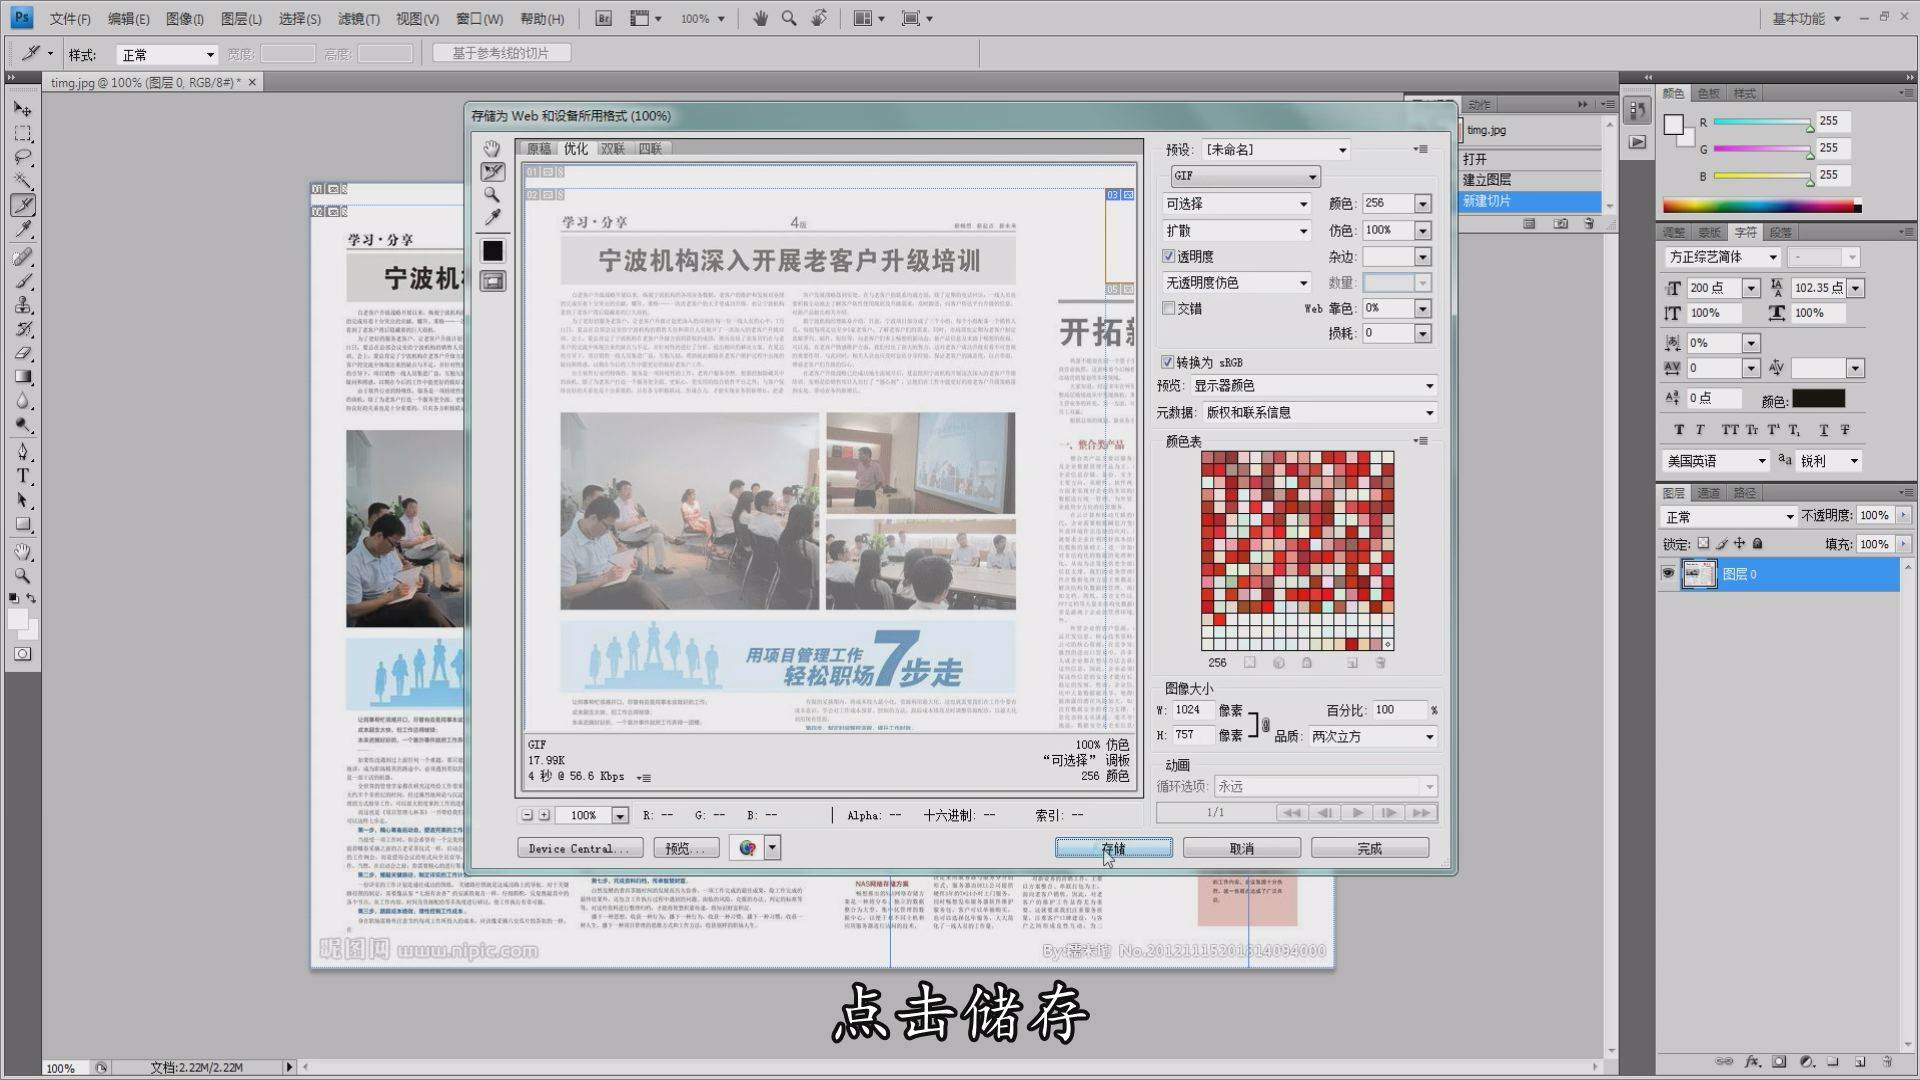Click the percent field showing 100
Viewport: 1920px width, 1080px height.
[1398, 710]
